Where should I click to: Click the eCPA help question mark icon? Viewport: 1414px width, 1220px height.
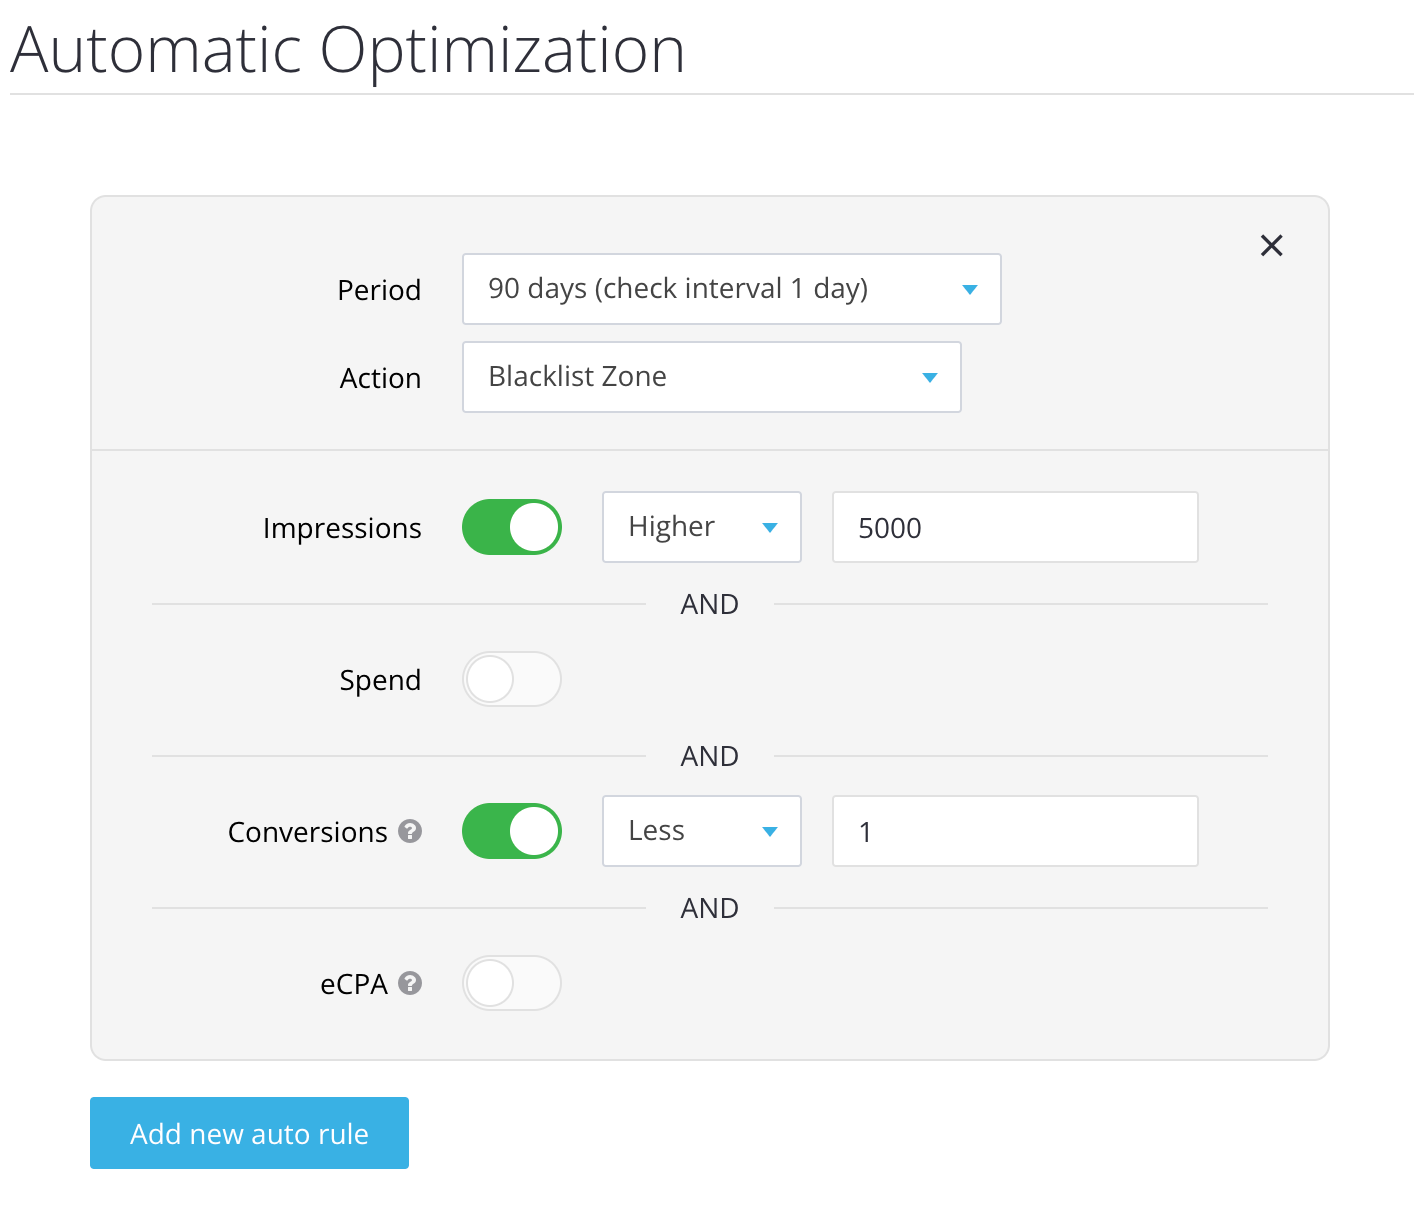[410, 983]
